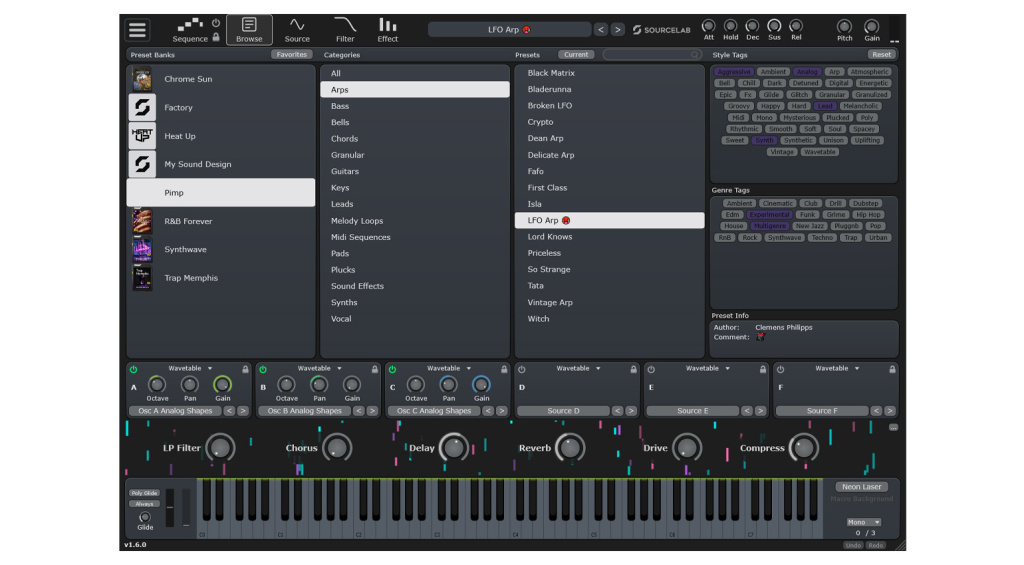Select the Synthwave preset bank

point(221,250)
